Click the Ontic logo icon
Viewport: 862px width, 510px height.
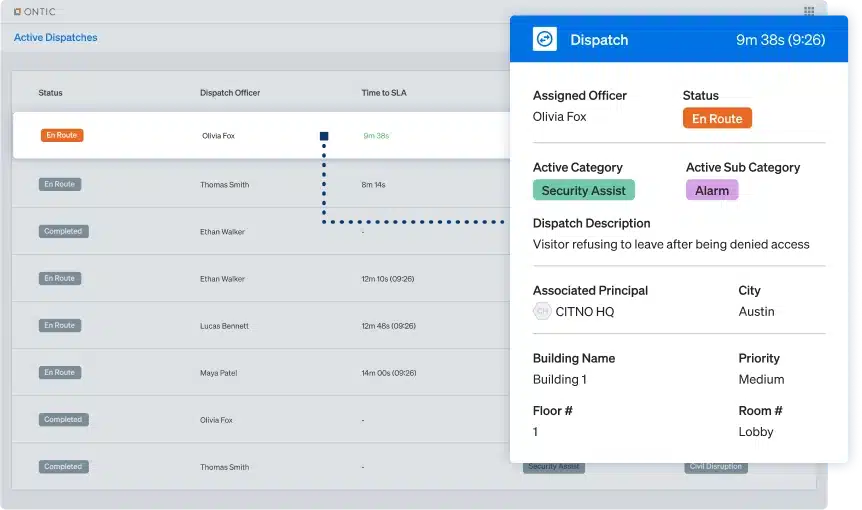[18, 12]
